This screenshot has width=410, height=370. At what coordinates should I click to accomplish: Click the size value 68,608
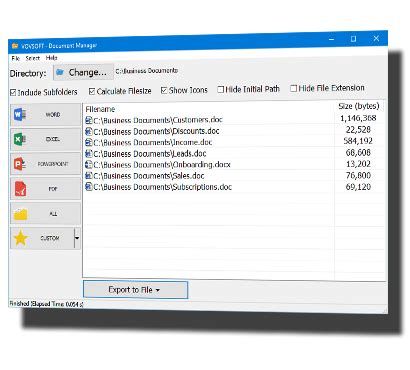click(358, 152)
